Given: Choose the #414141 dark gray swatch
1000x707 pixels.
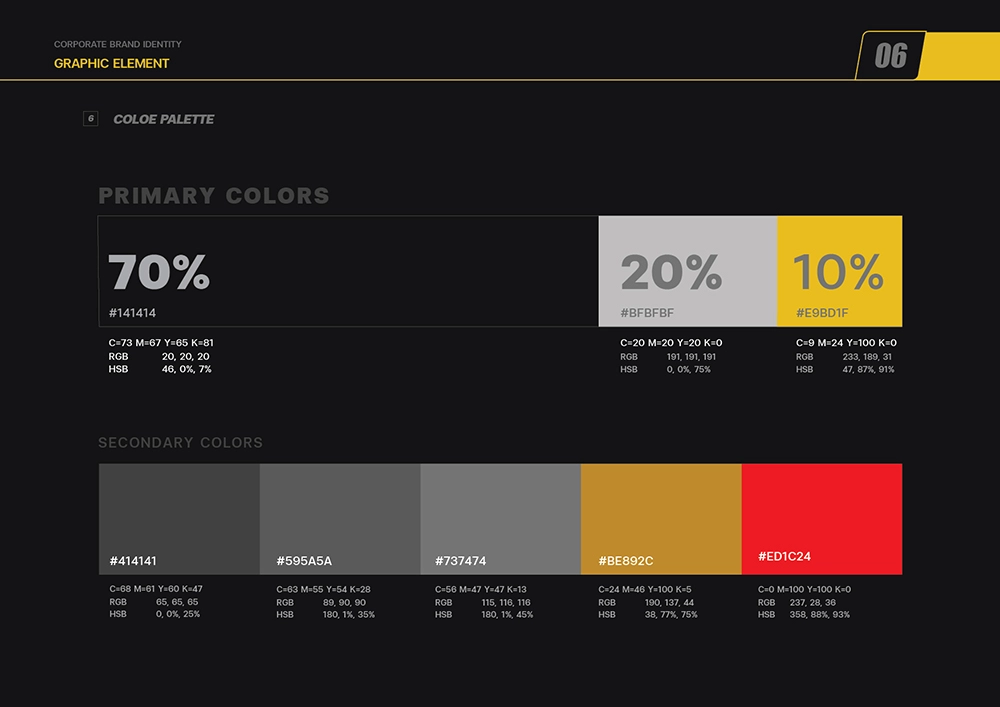Looking at the screenshot, I should pos(179,518).
